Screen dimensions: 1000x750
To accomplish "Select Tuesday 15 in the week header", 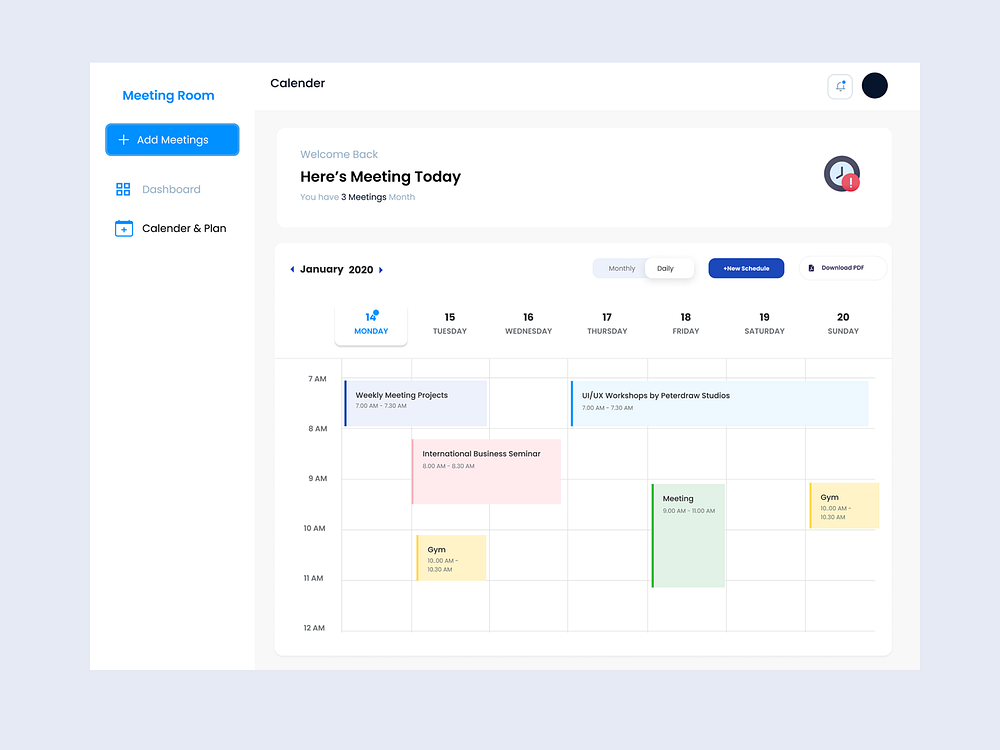I will pos(449,322).
